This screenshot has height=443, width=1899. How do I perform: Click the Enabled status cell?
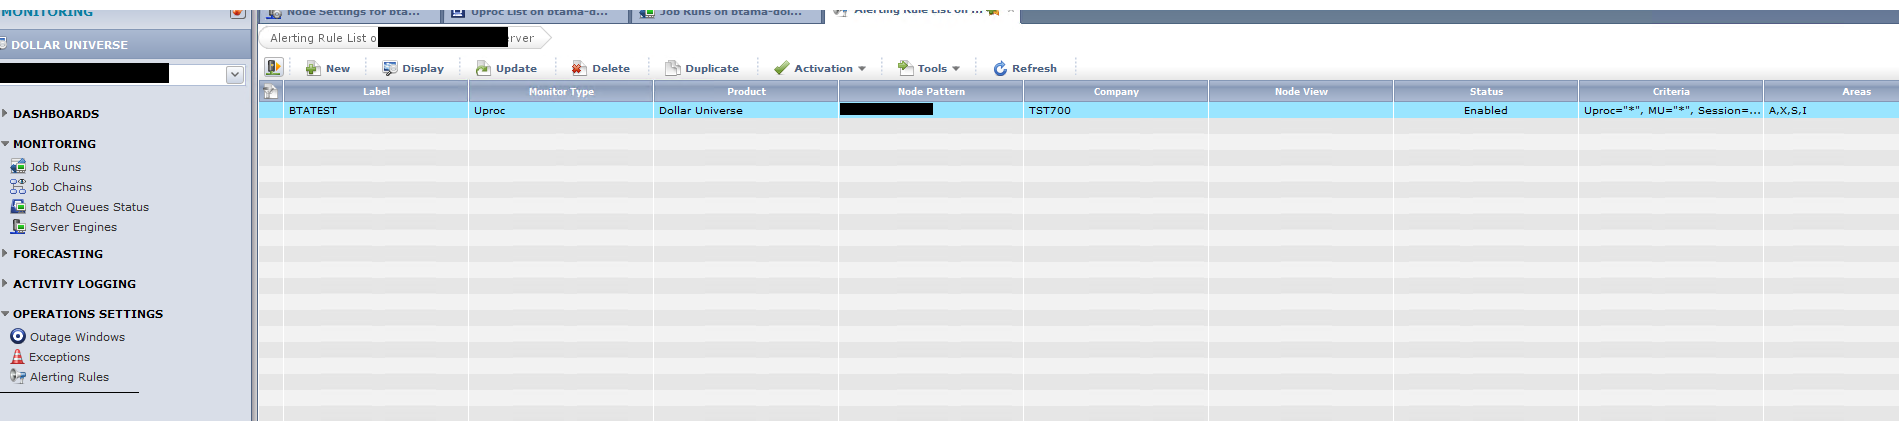point(1486,110)
